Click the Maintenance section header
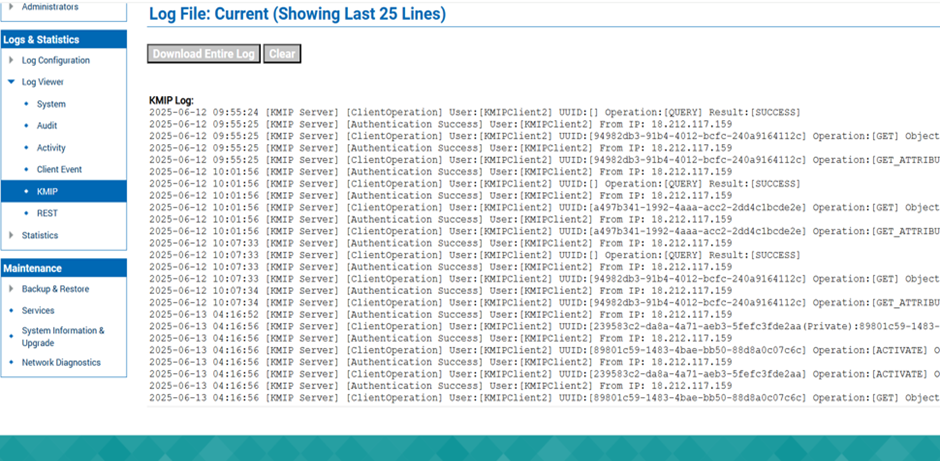The image size is (940, 461). [64, 268]
